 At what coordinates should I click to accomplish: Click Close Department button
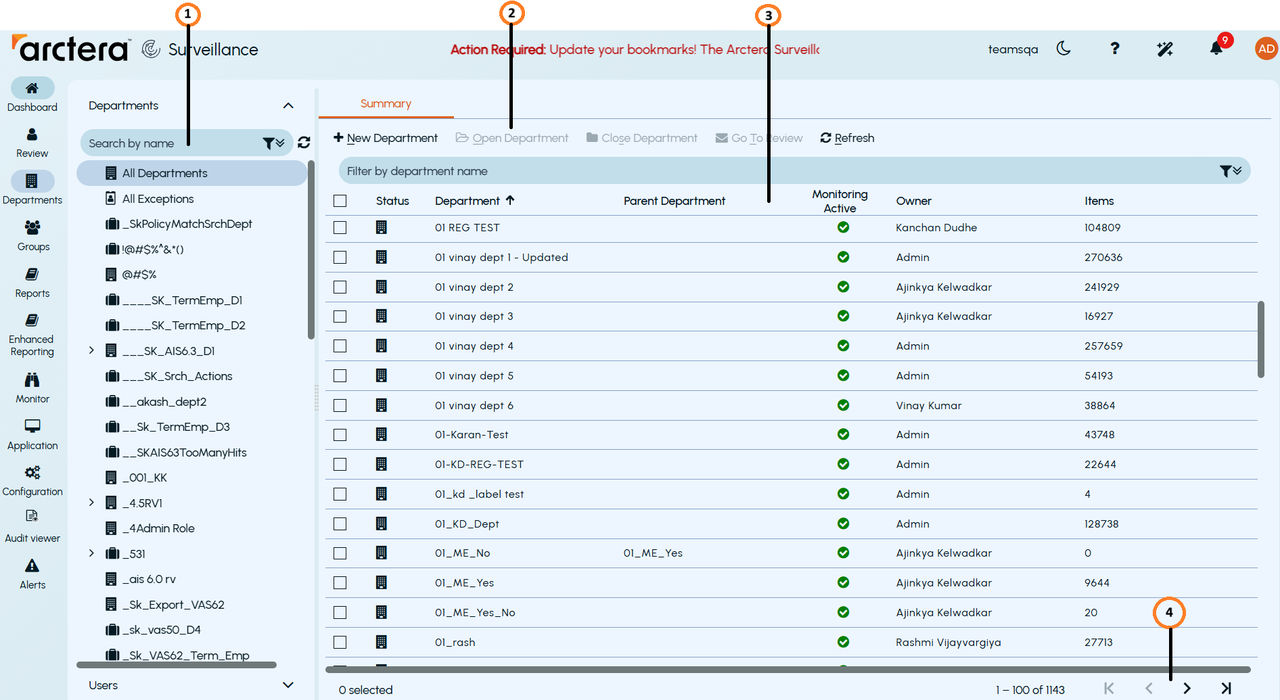[642, 138]
